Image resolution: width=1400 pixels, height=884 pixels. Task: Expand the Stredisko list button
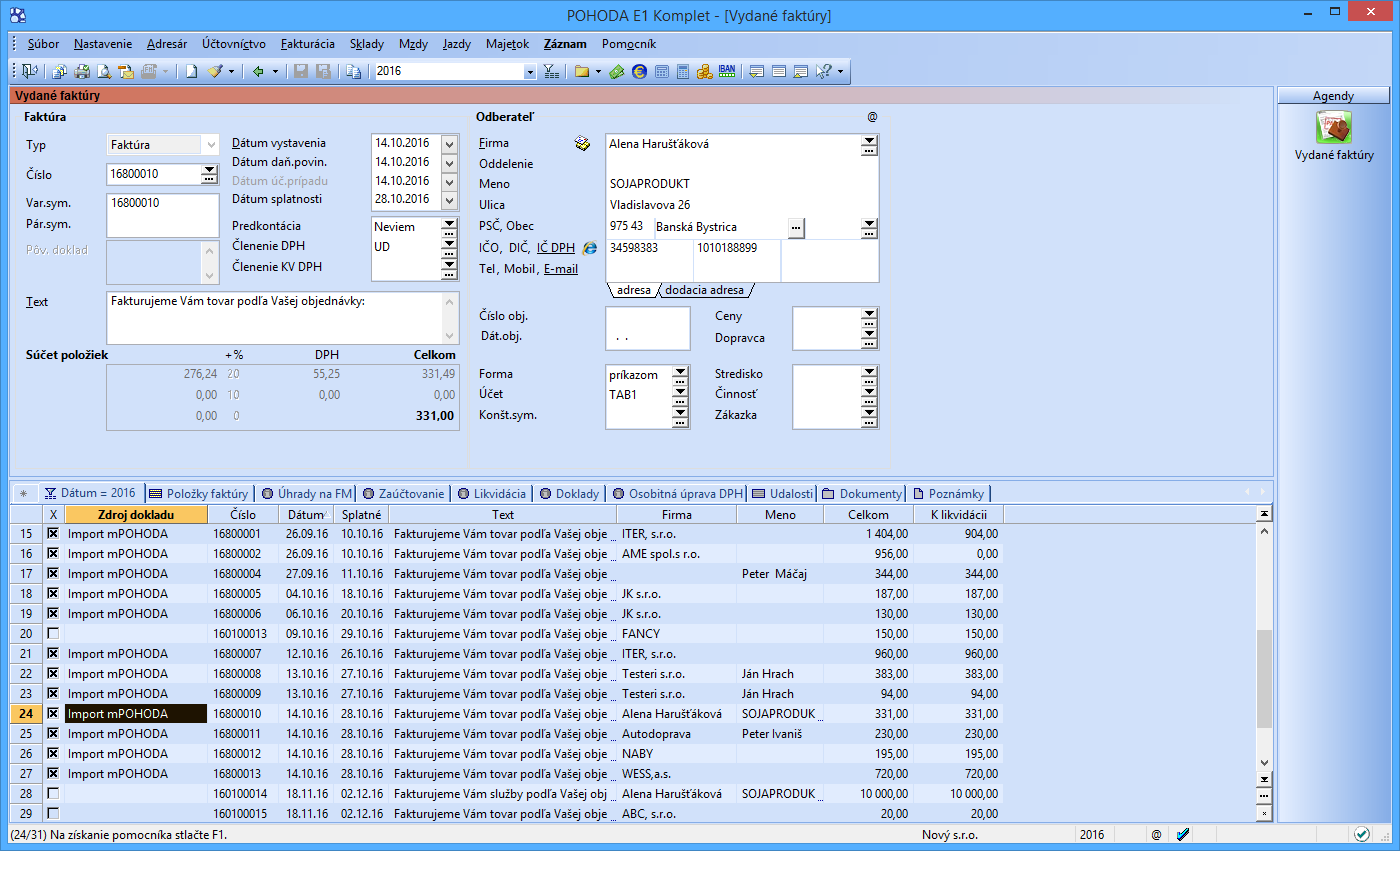coord(869,374)
